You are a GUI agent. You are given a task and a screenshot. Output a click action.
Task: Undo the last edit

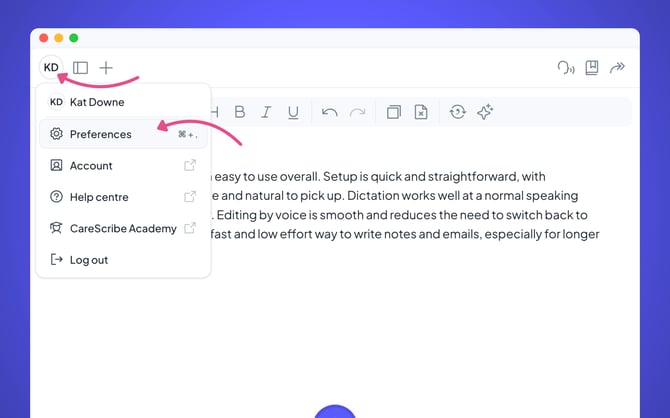point(330,112)
